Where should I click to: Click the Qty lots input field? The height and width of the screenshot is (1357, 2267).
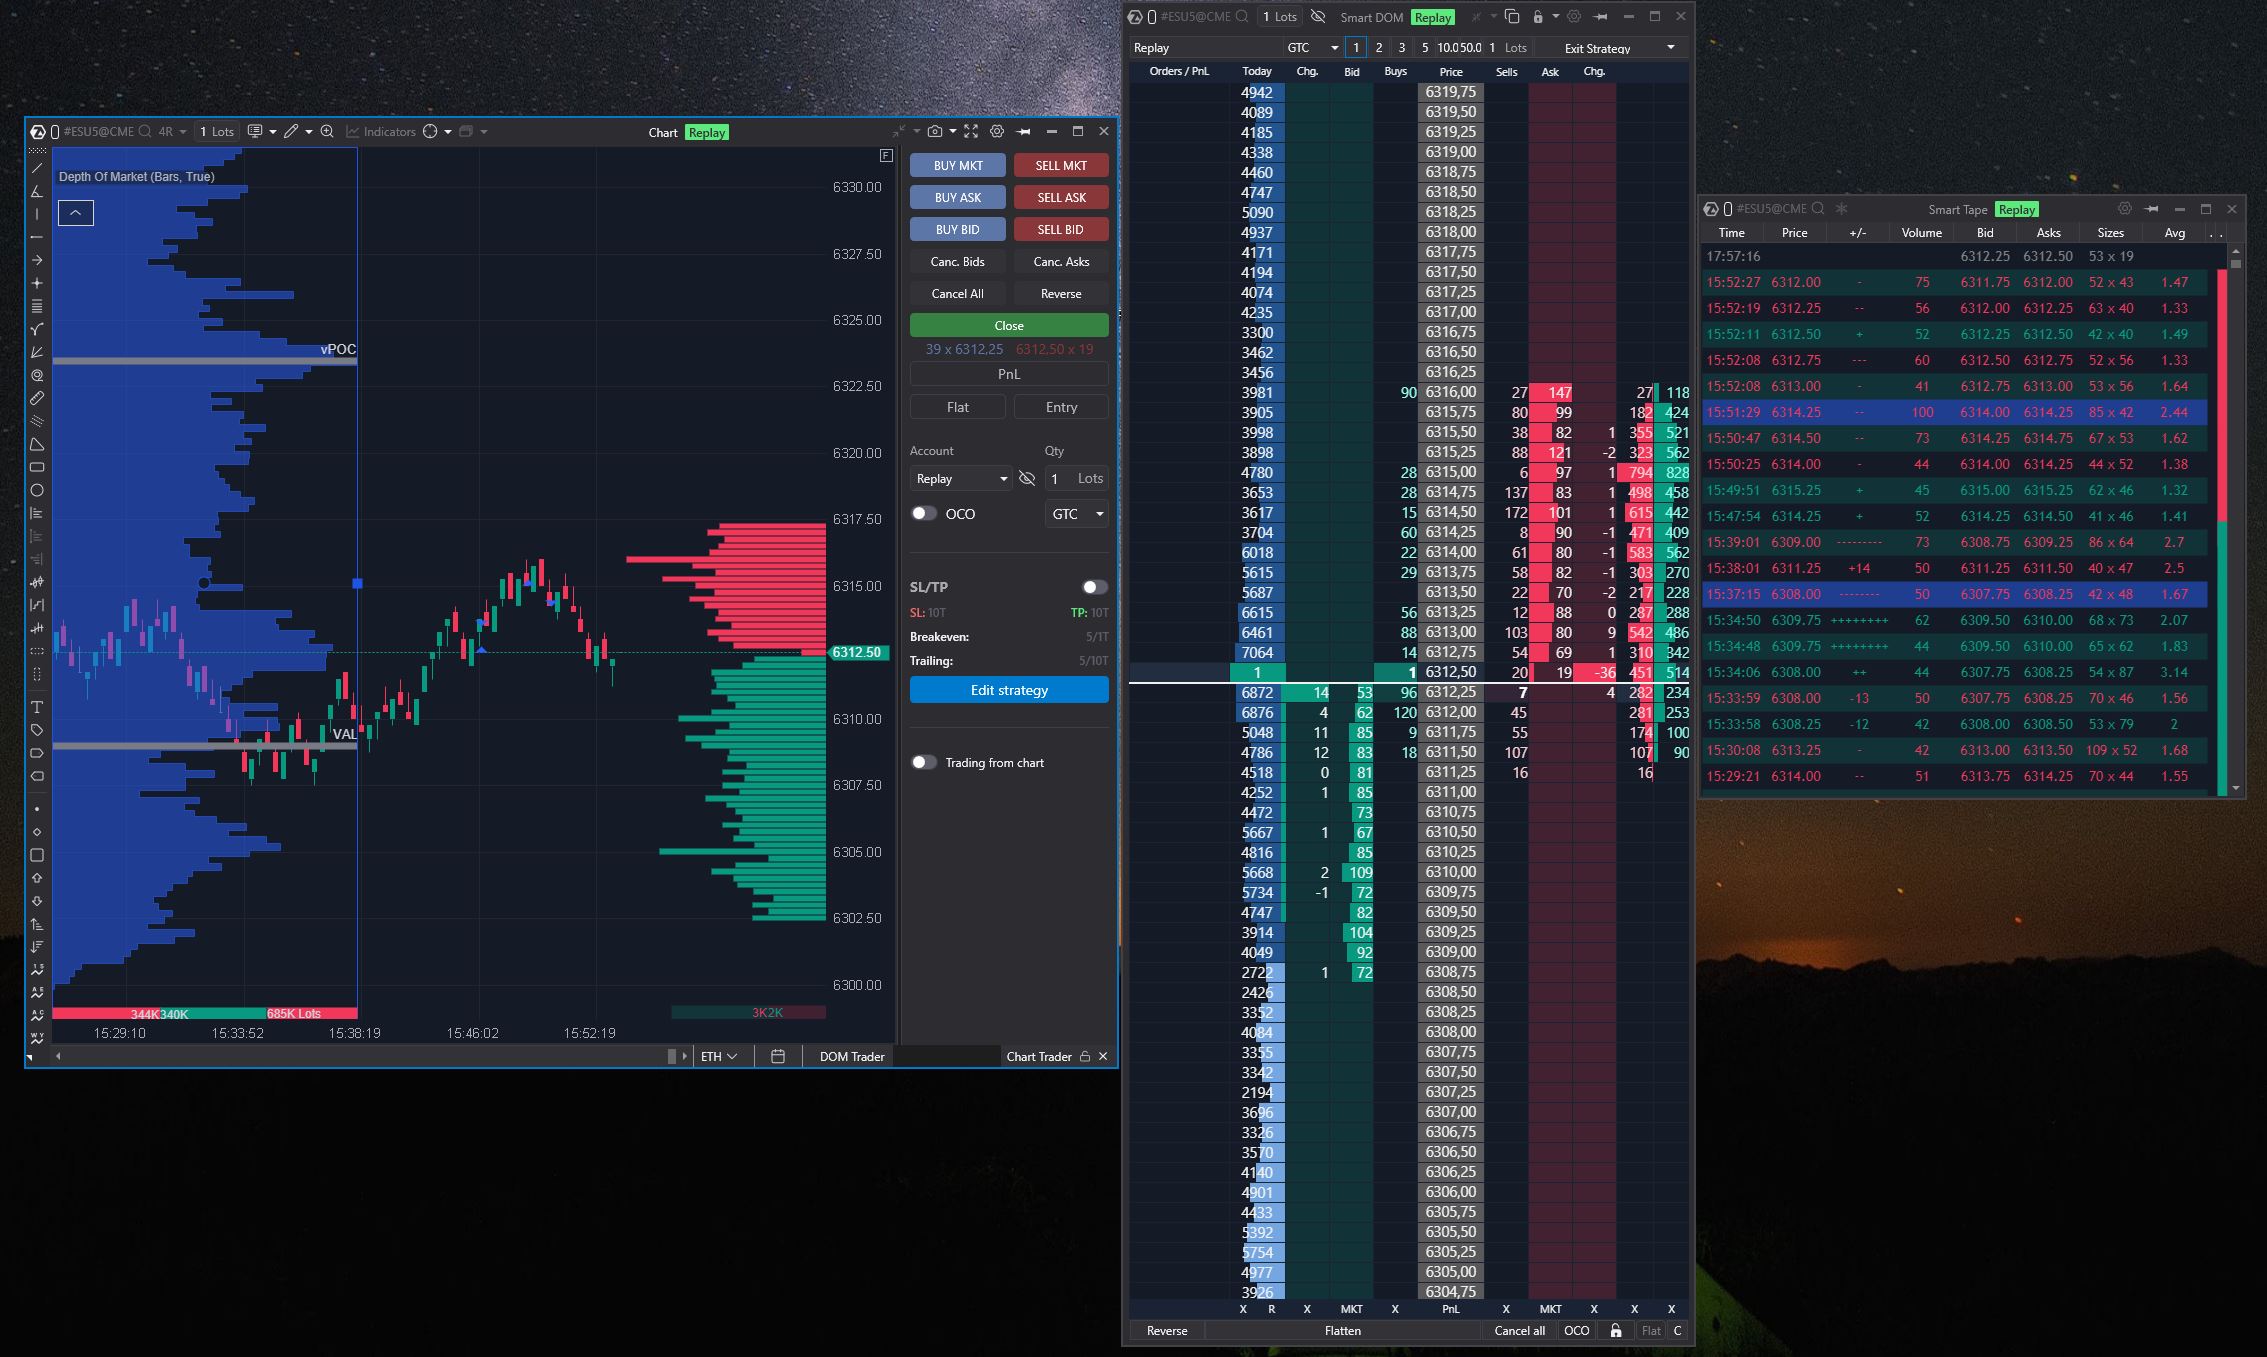[1062, 479]
